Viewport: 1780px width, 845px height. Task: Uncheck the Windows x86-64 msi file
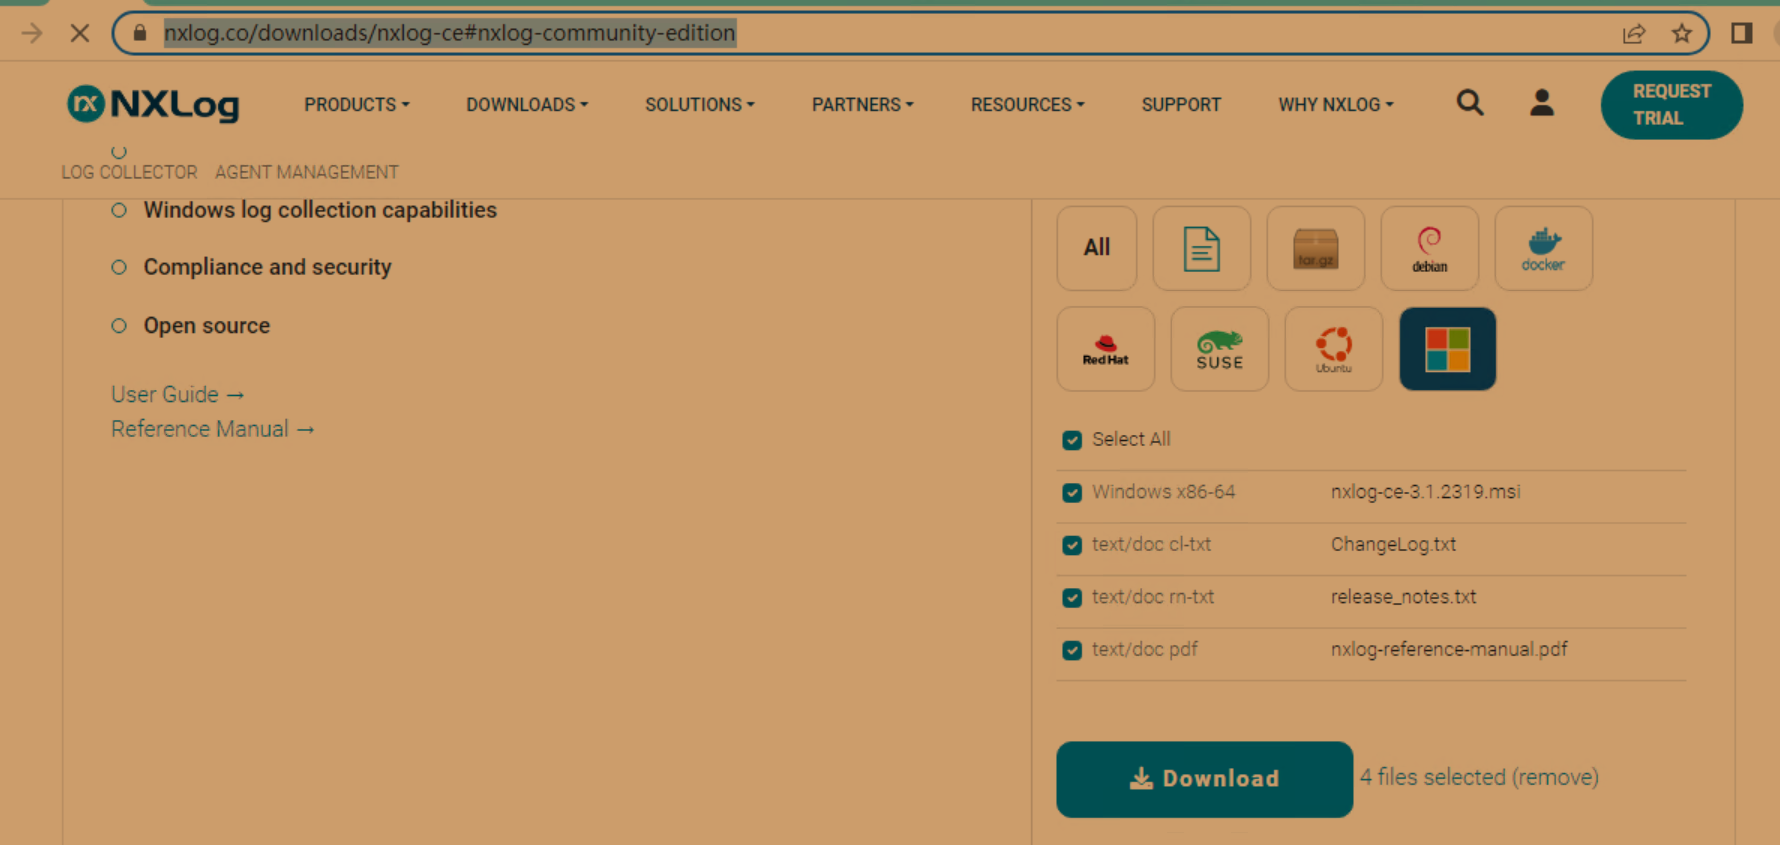(x=1072, y=493)
